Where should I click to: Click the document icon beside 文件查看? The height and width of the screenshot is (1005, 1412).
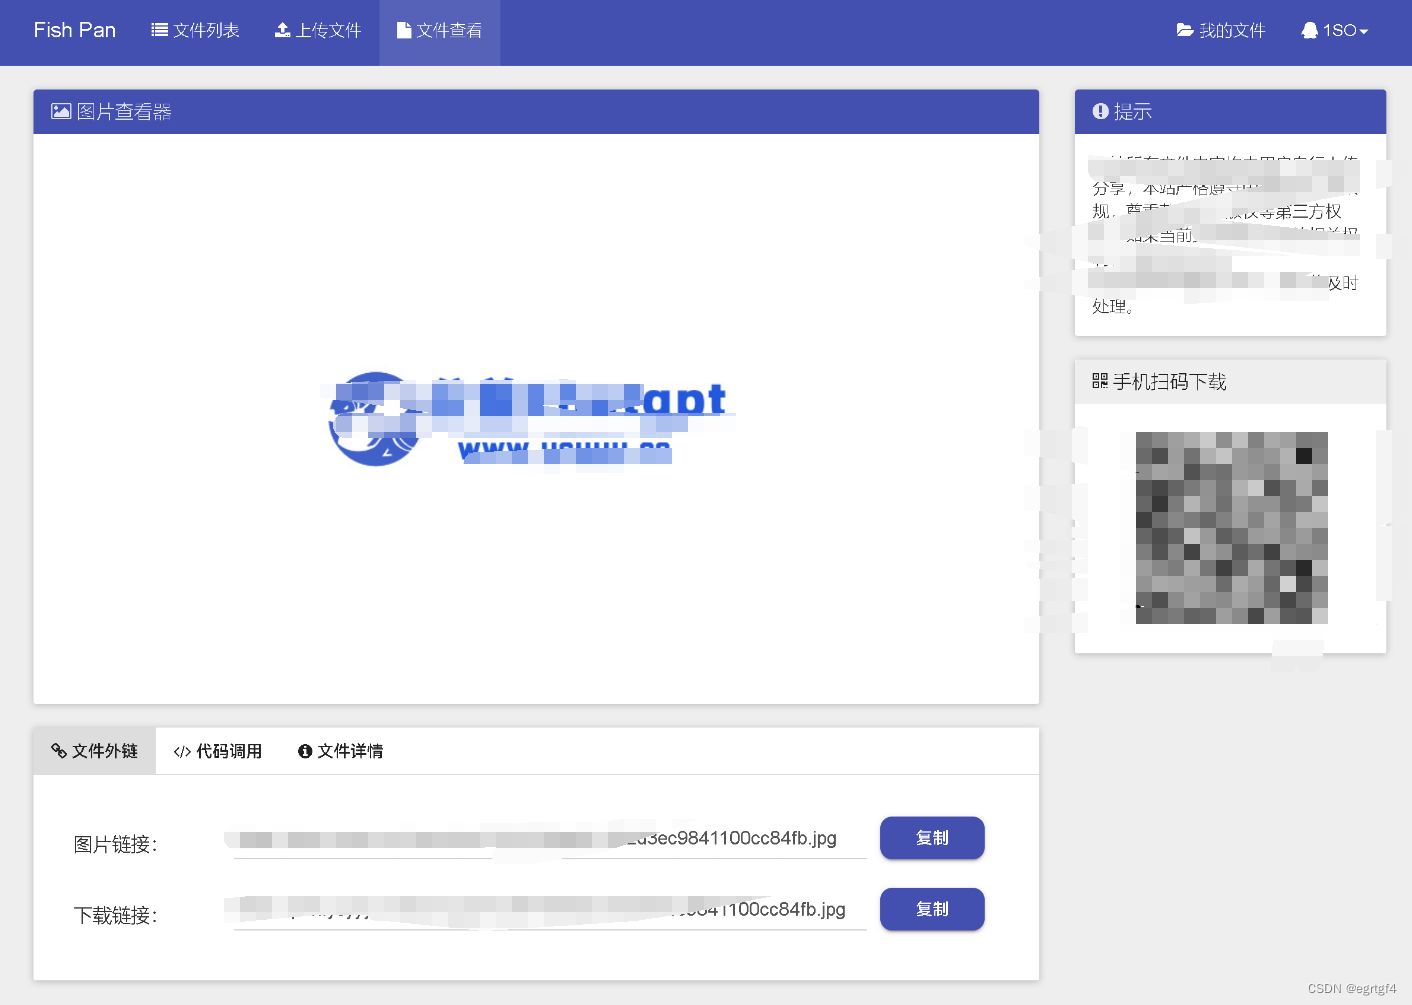[402, 29]
